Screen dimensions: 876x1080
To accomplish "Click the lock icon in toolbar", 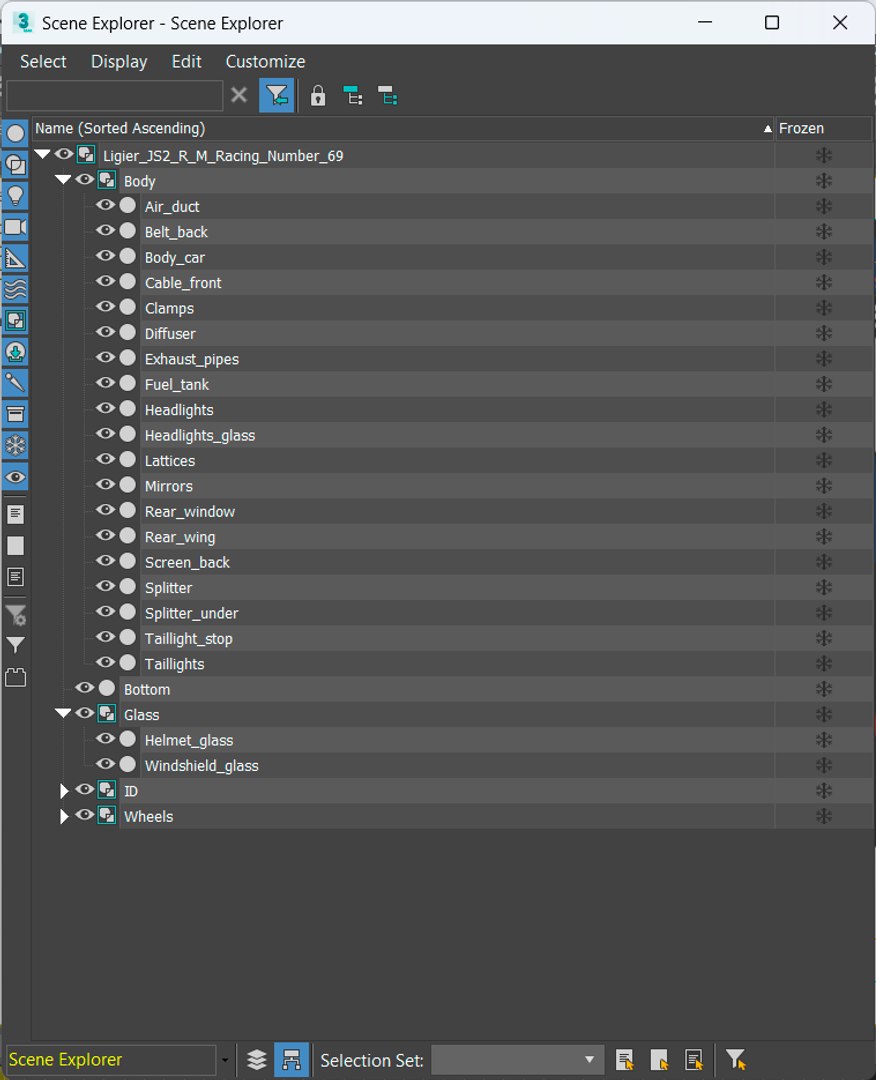I will [x=317, y=95].
